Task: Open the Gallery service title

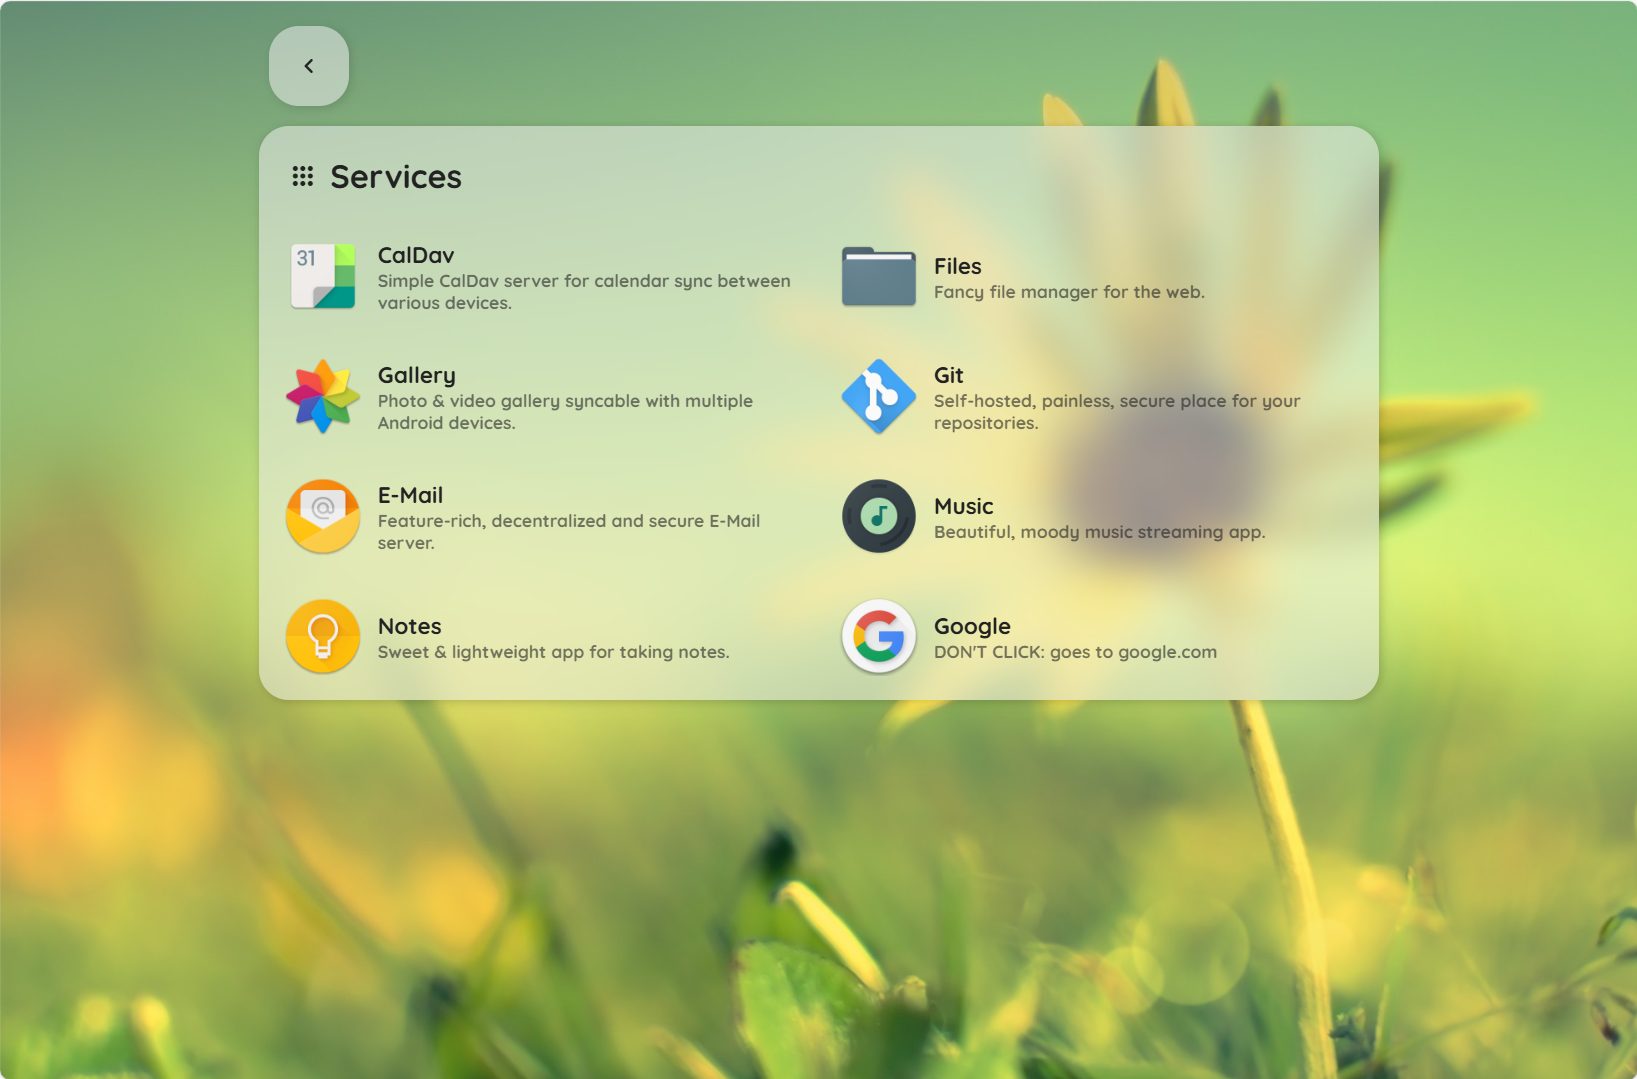Action: (x=416, y=376)
